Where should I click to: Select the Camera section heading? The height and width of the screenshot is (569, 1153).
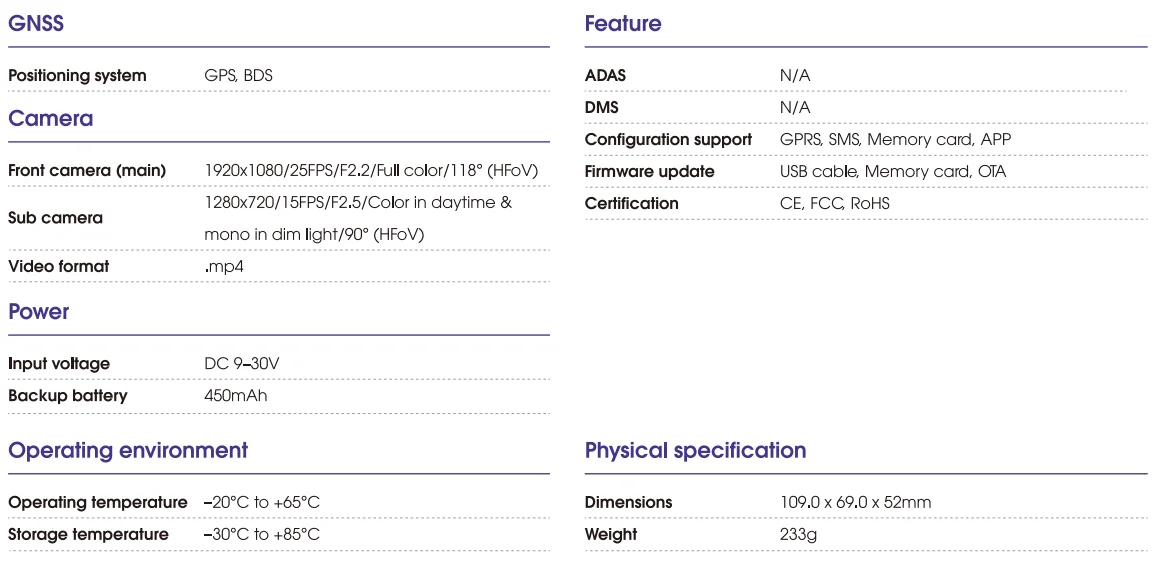(x=50, y=118)
